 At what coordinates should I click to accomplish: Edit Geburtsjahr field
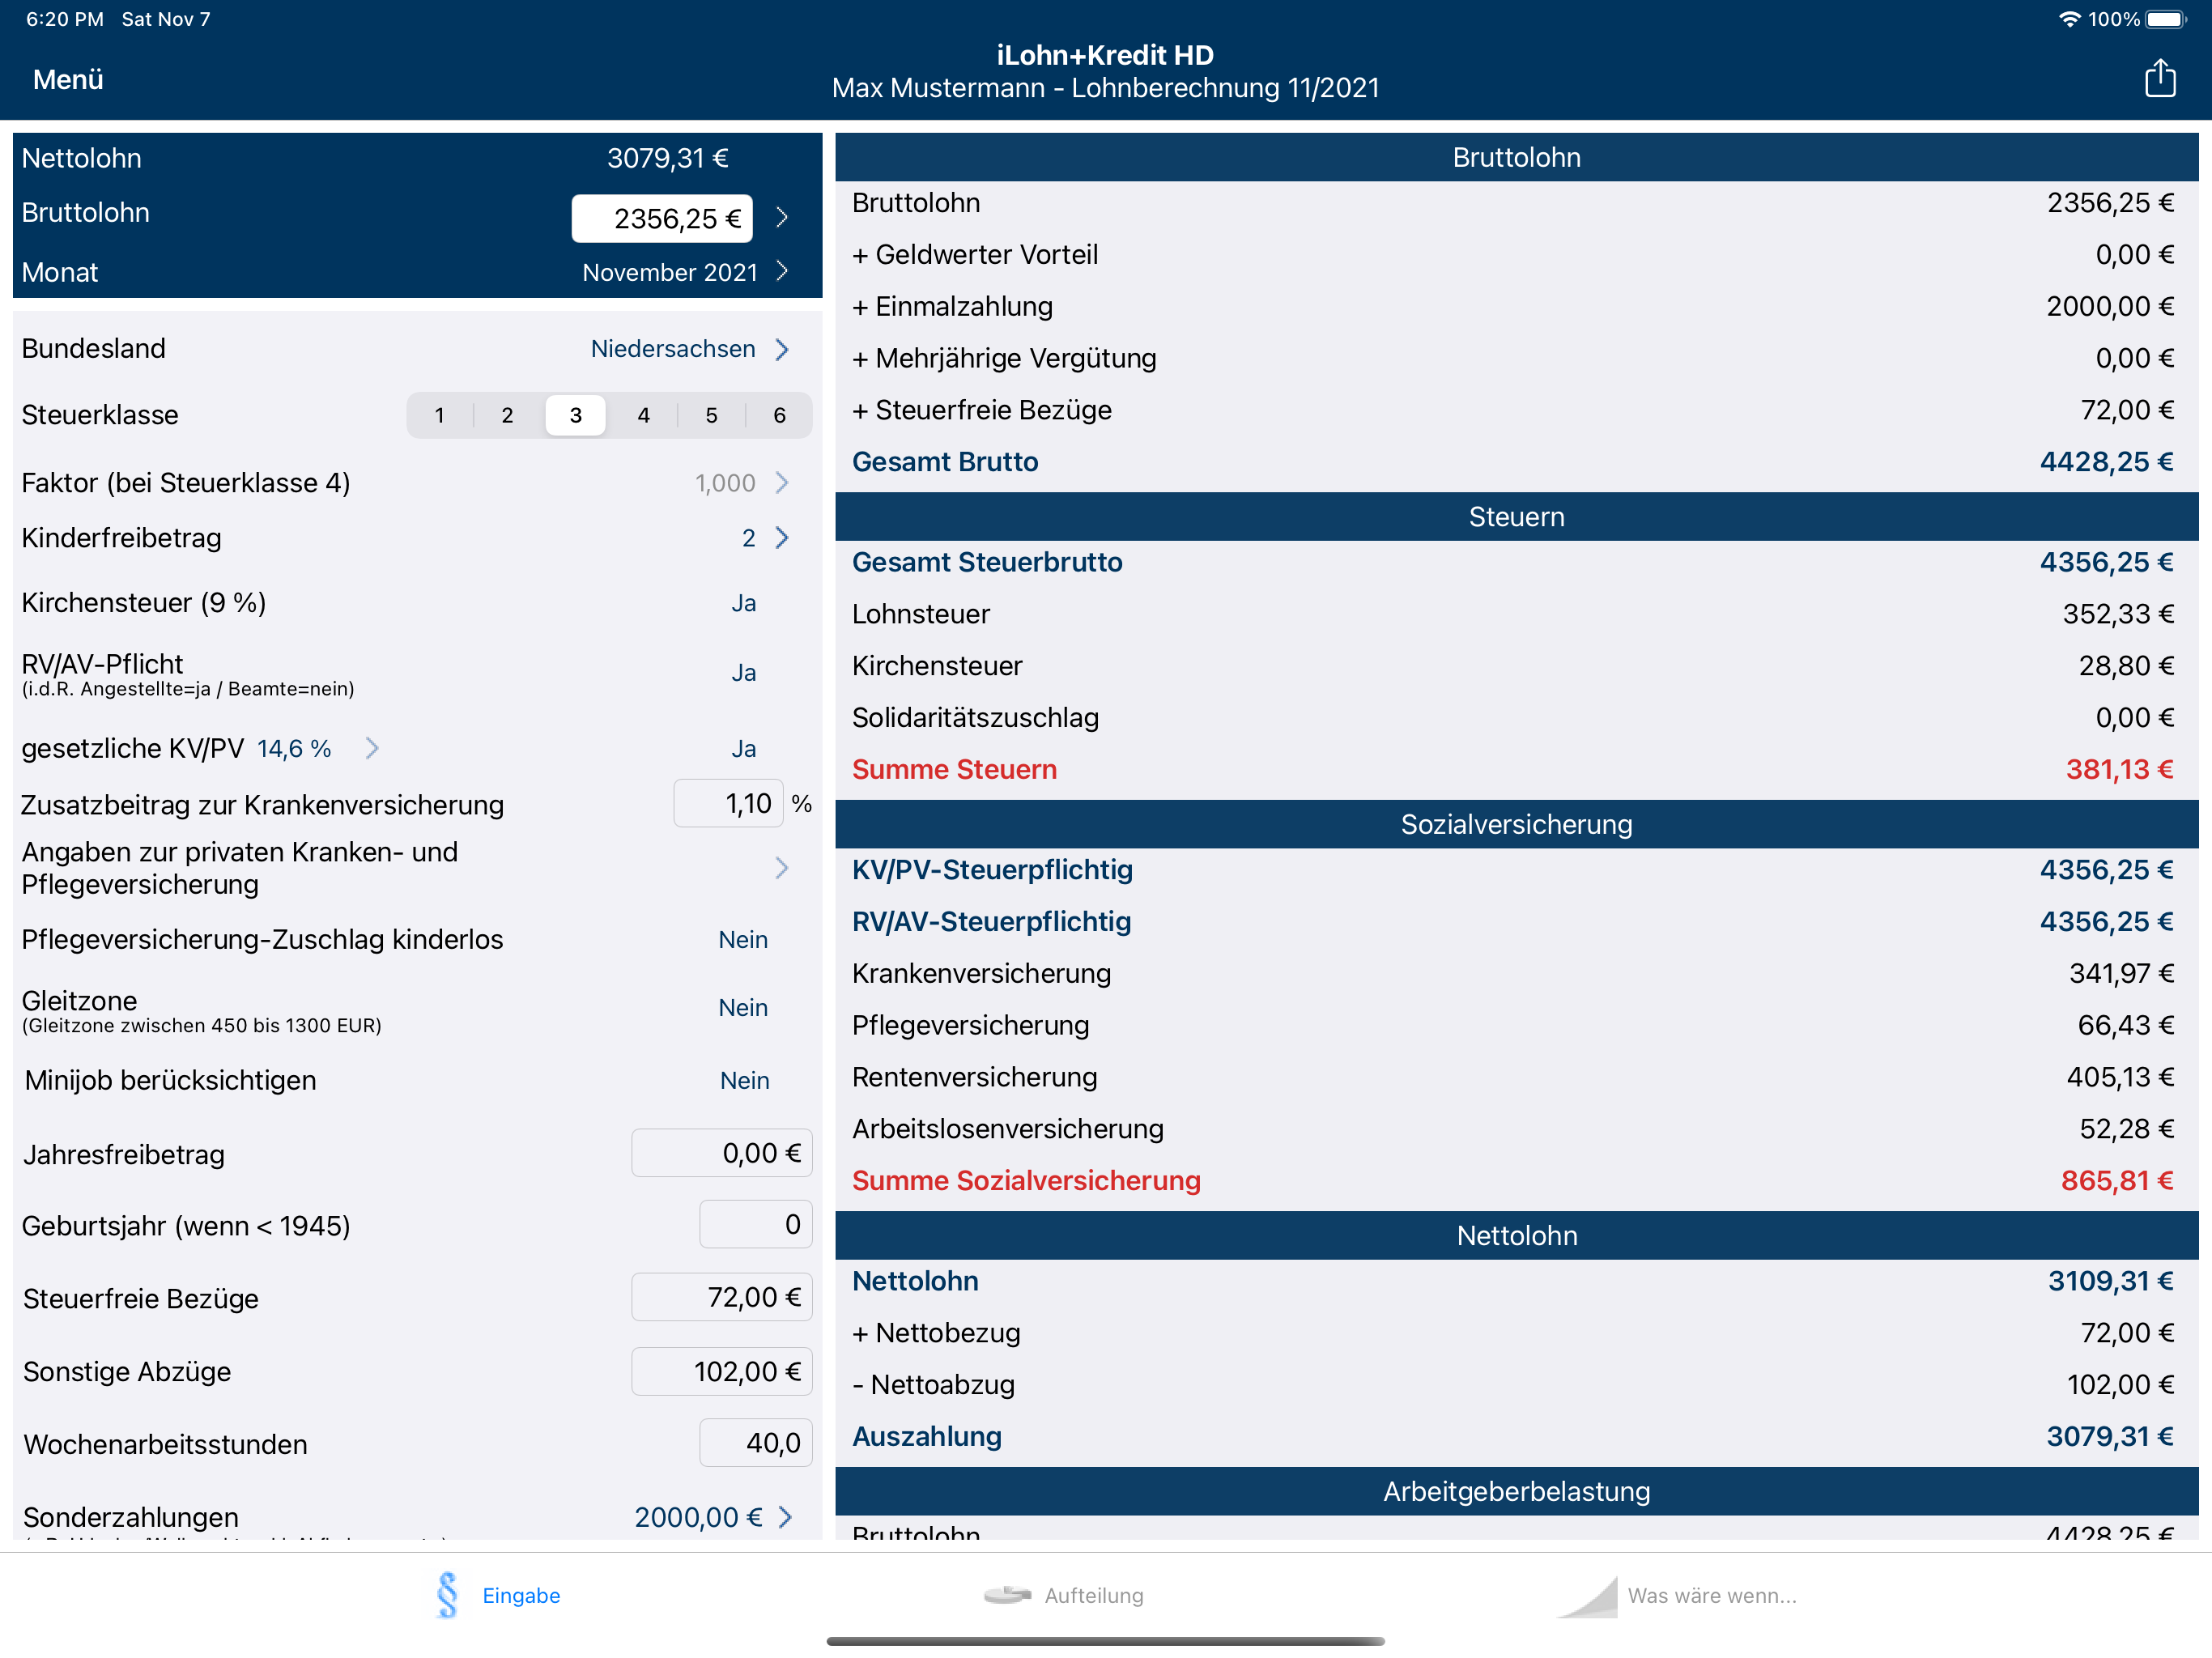755,1224
